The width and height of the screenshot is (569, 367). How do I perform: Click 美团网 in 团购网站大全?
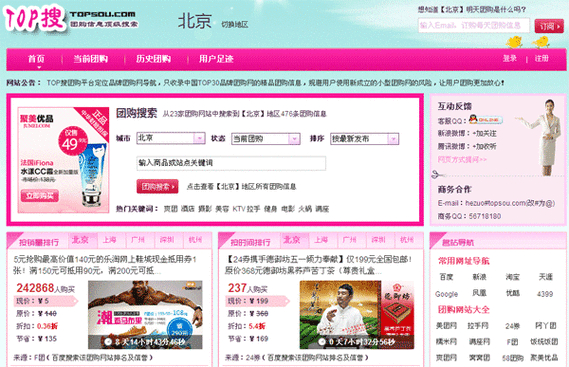click(446, 326)
